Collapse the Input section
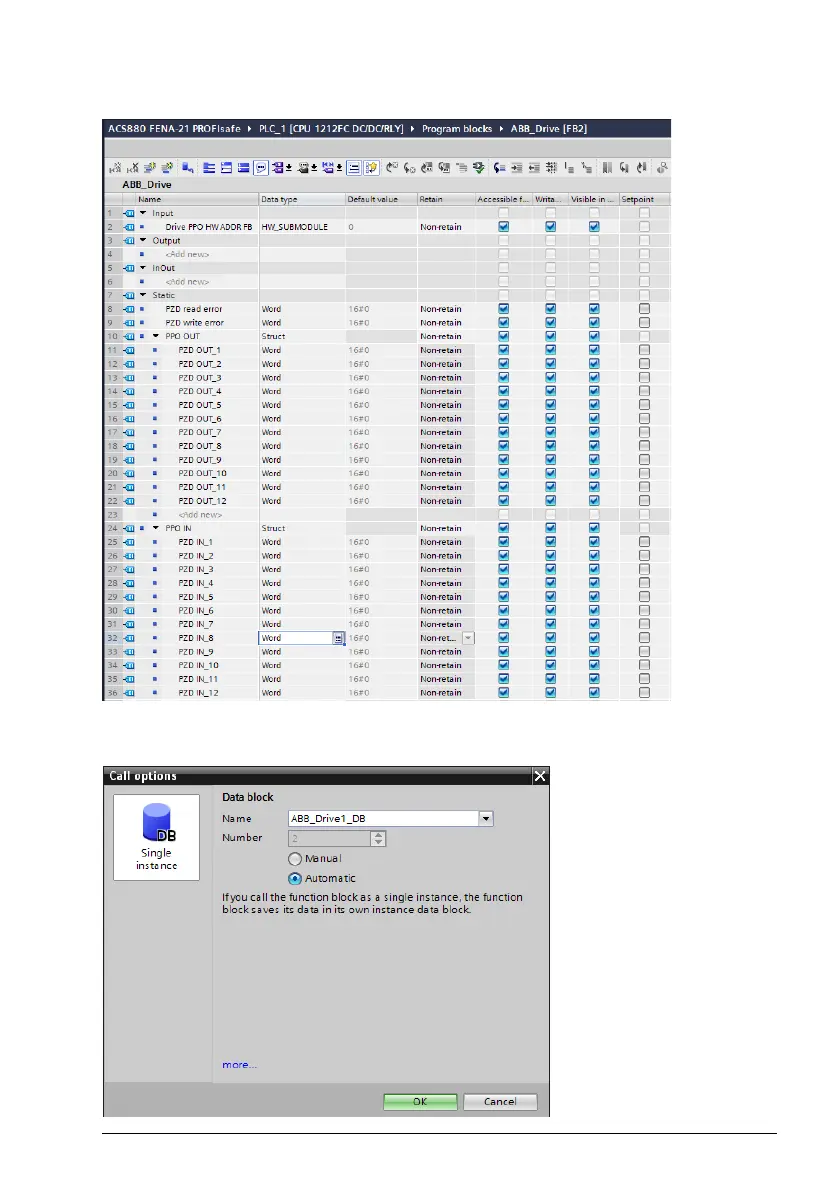Screen dimensions: 840x1190 [x=143, y=213]
